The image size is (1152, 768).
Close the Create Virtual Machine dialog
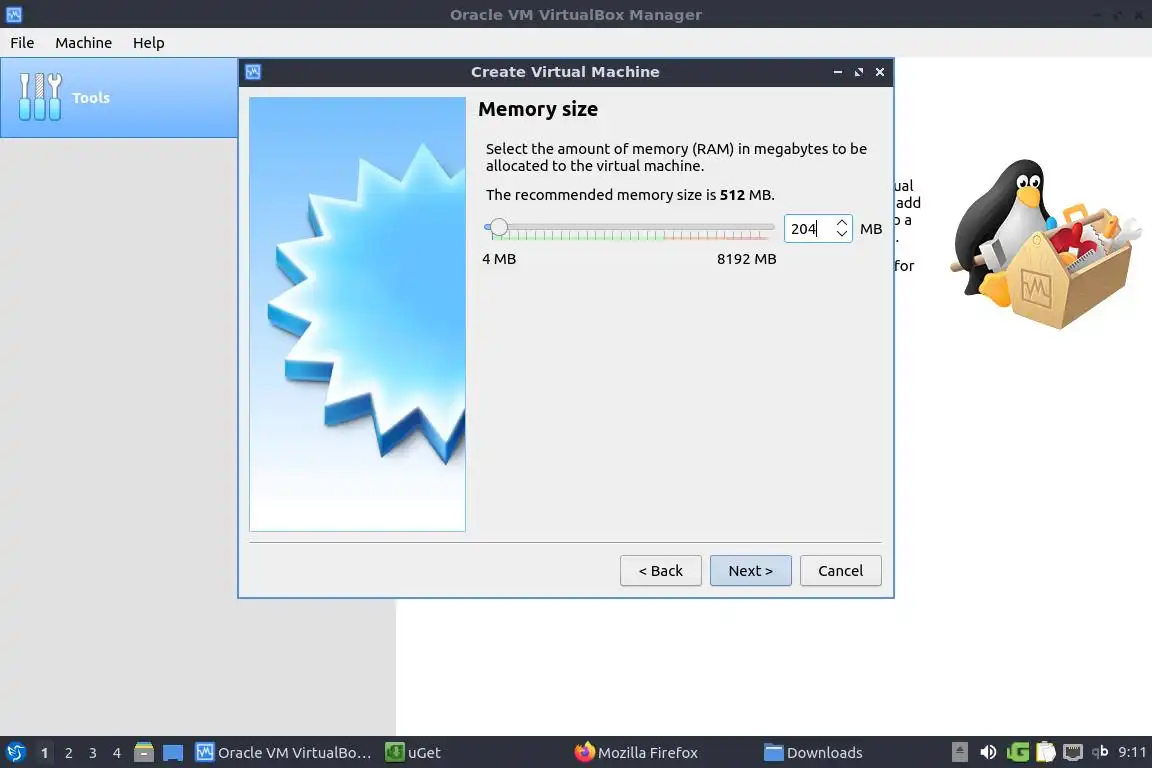880,72
